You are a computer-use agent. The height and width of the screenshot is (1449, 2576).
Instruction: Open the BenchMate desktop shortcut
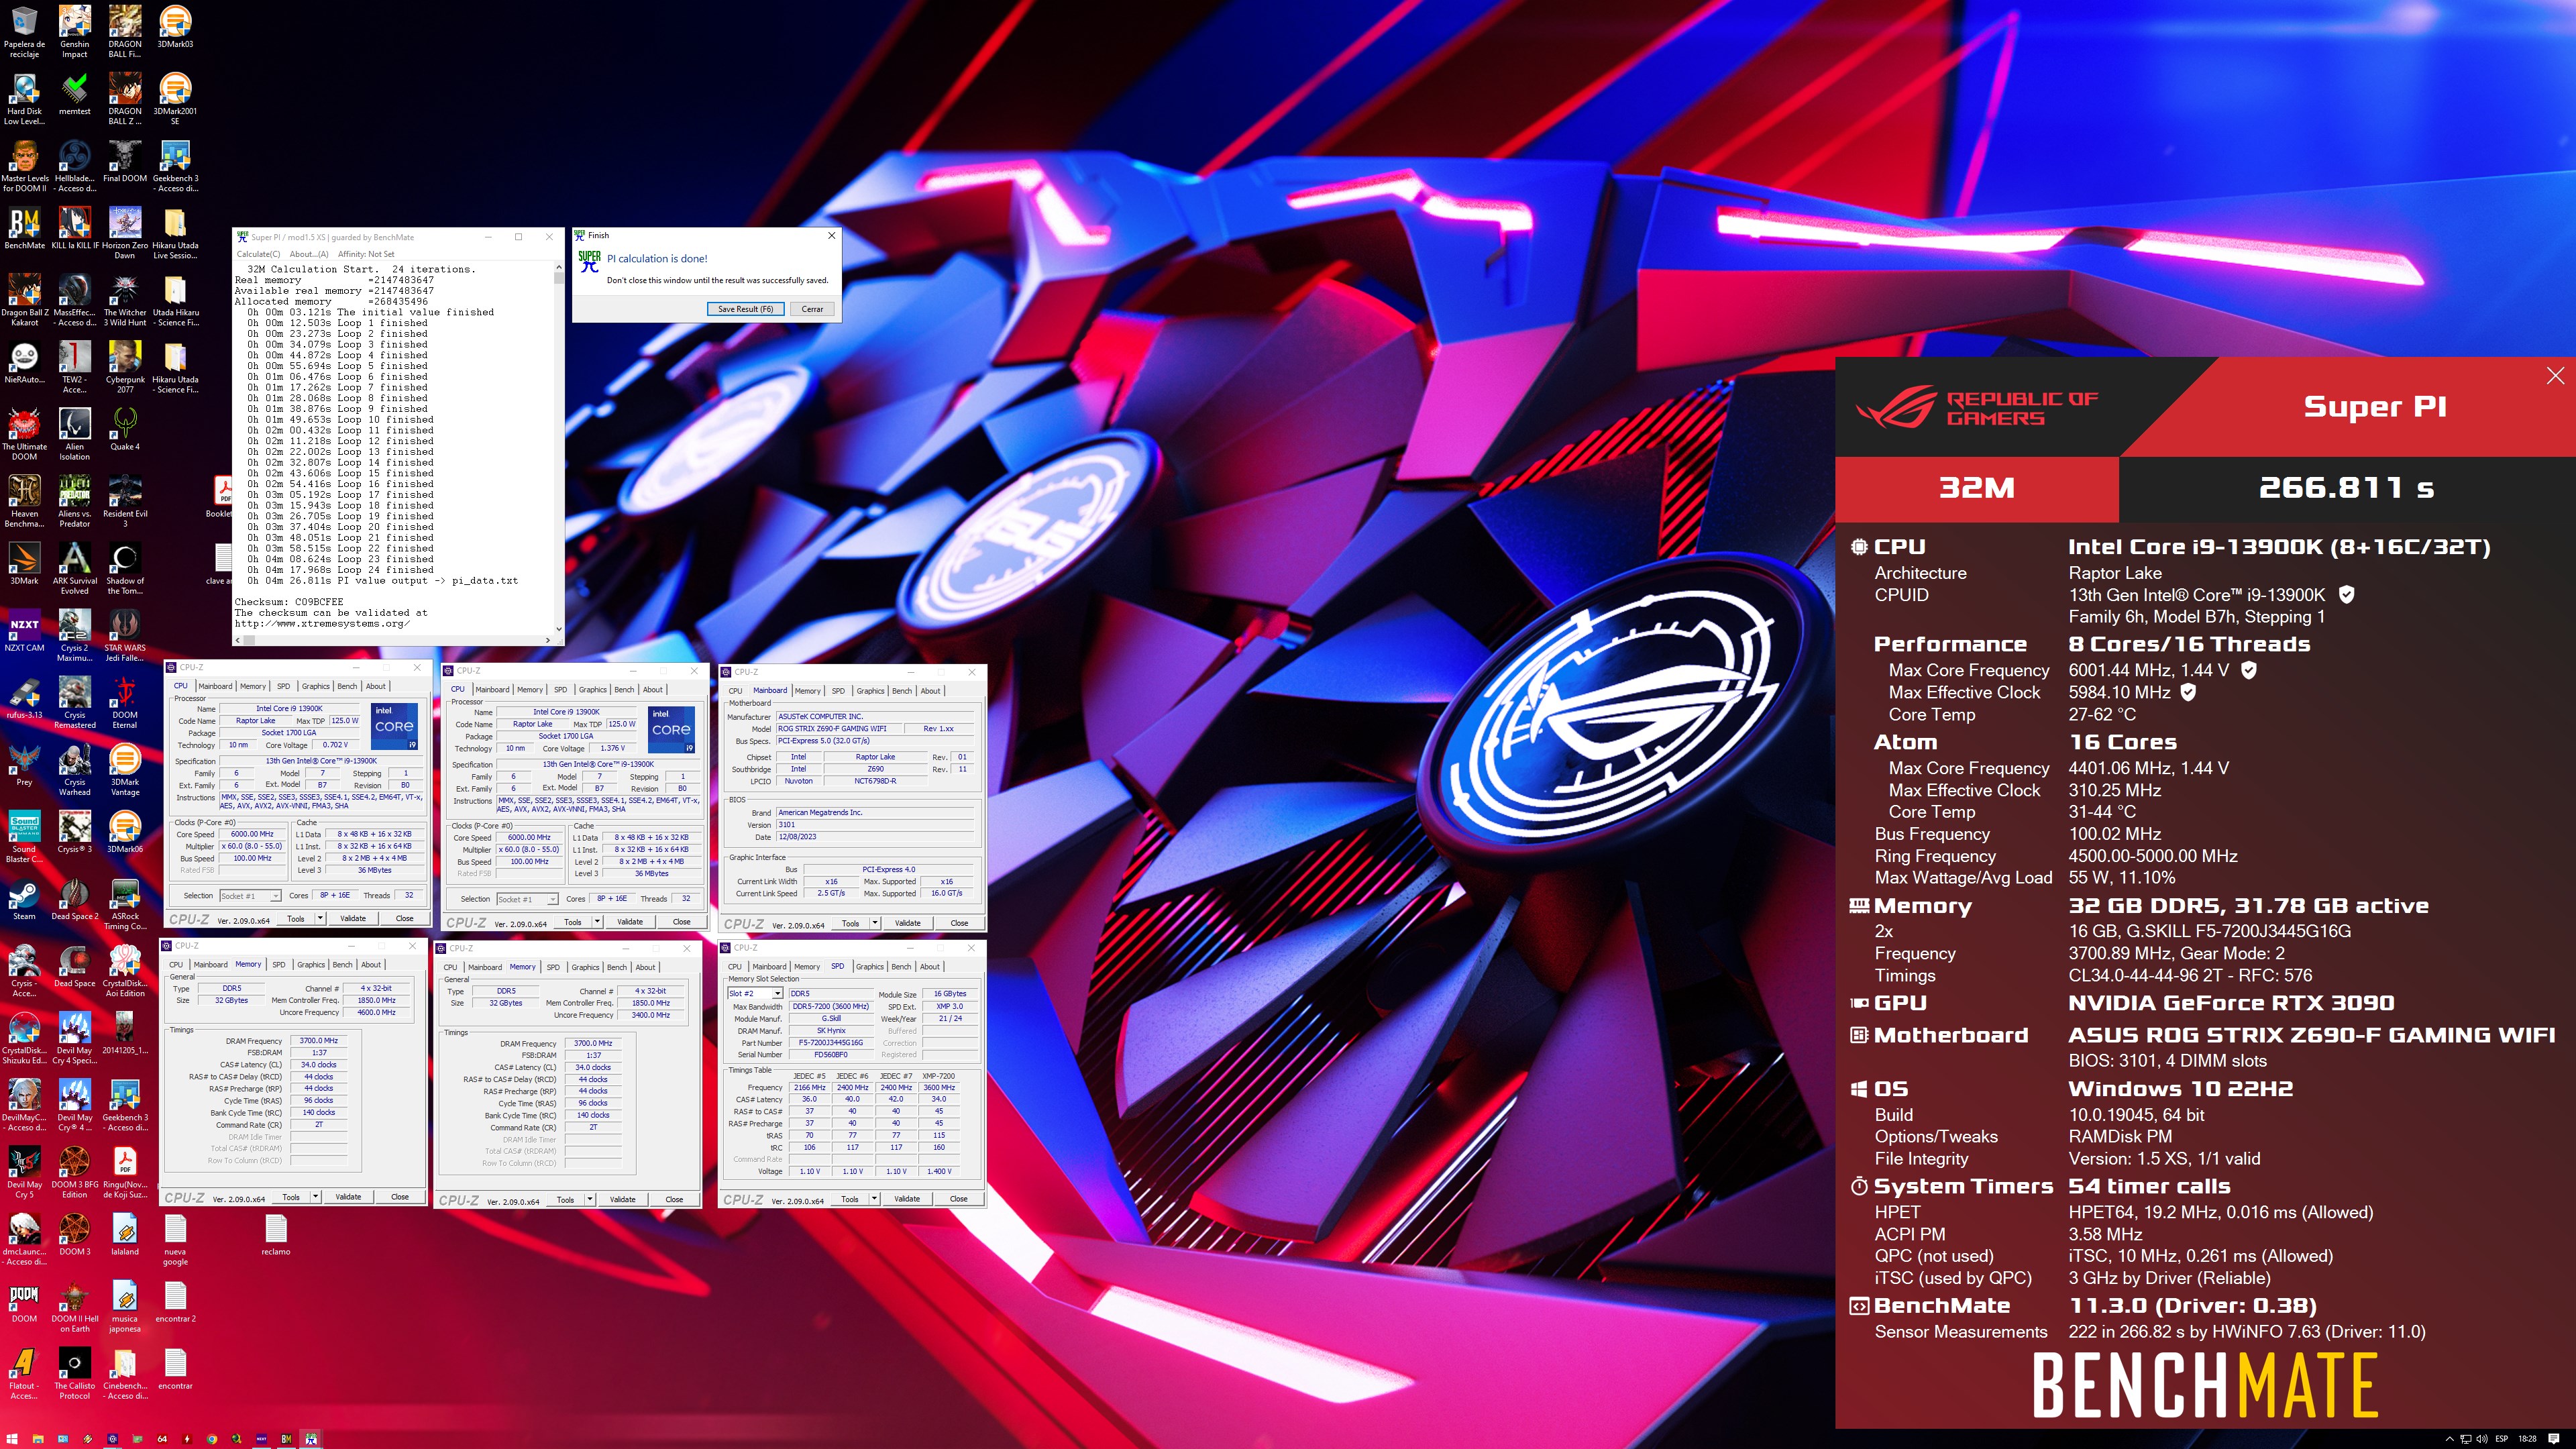pos(24,228)
